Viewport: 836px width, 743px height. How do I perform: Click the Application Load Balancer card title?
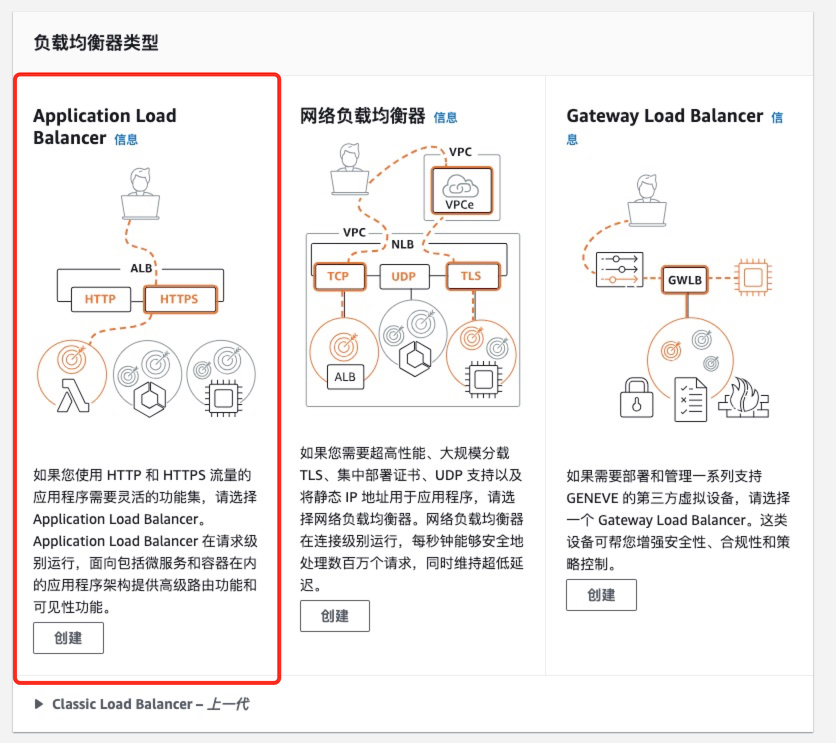(104, 126)
